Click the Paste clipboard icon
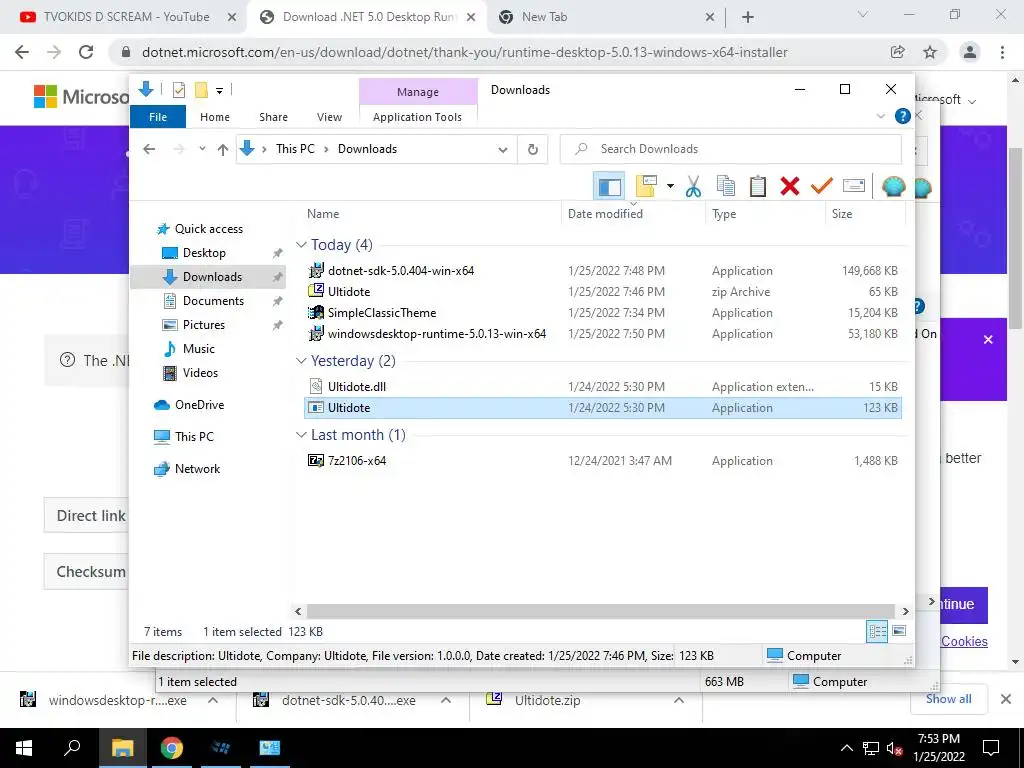The image size is (1024, 768). 758,187
